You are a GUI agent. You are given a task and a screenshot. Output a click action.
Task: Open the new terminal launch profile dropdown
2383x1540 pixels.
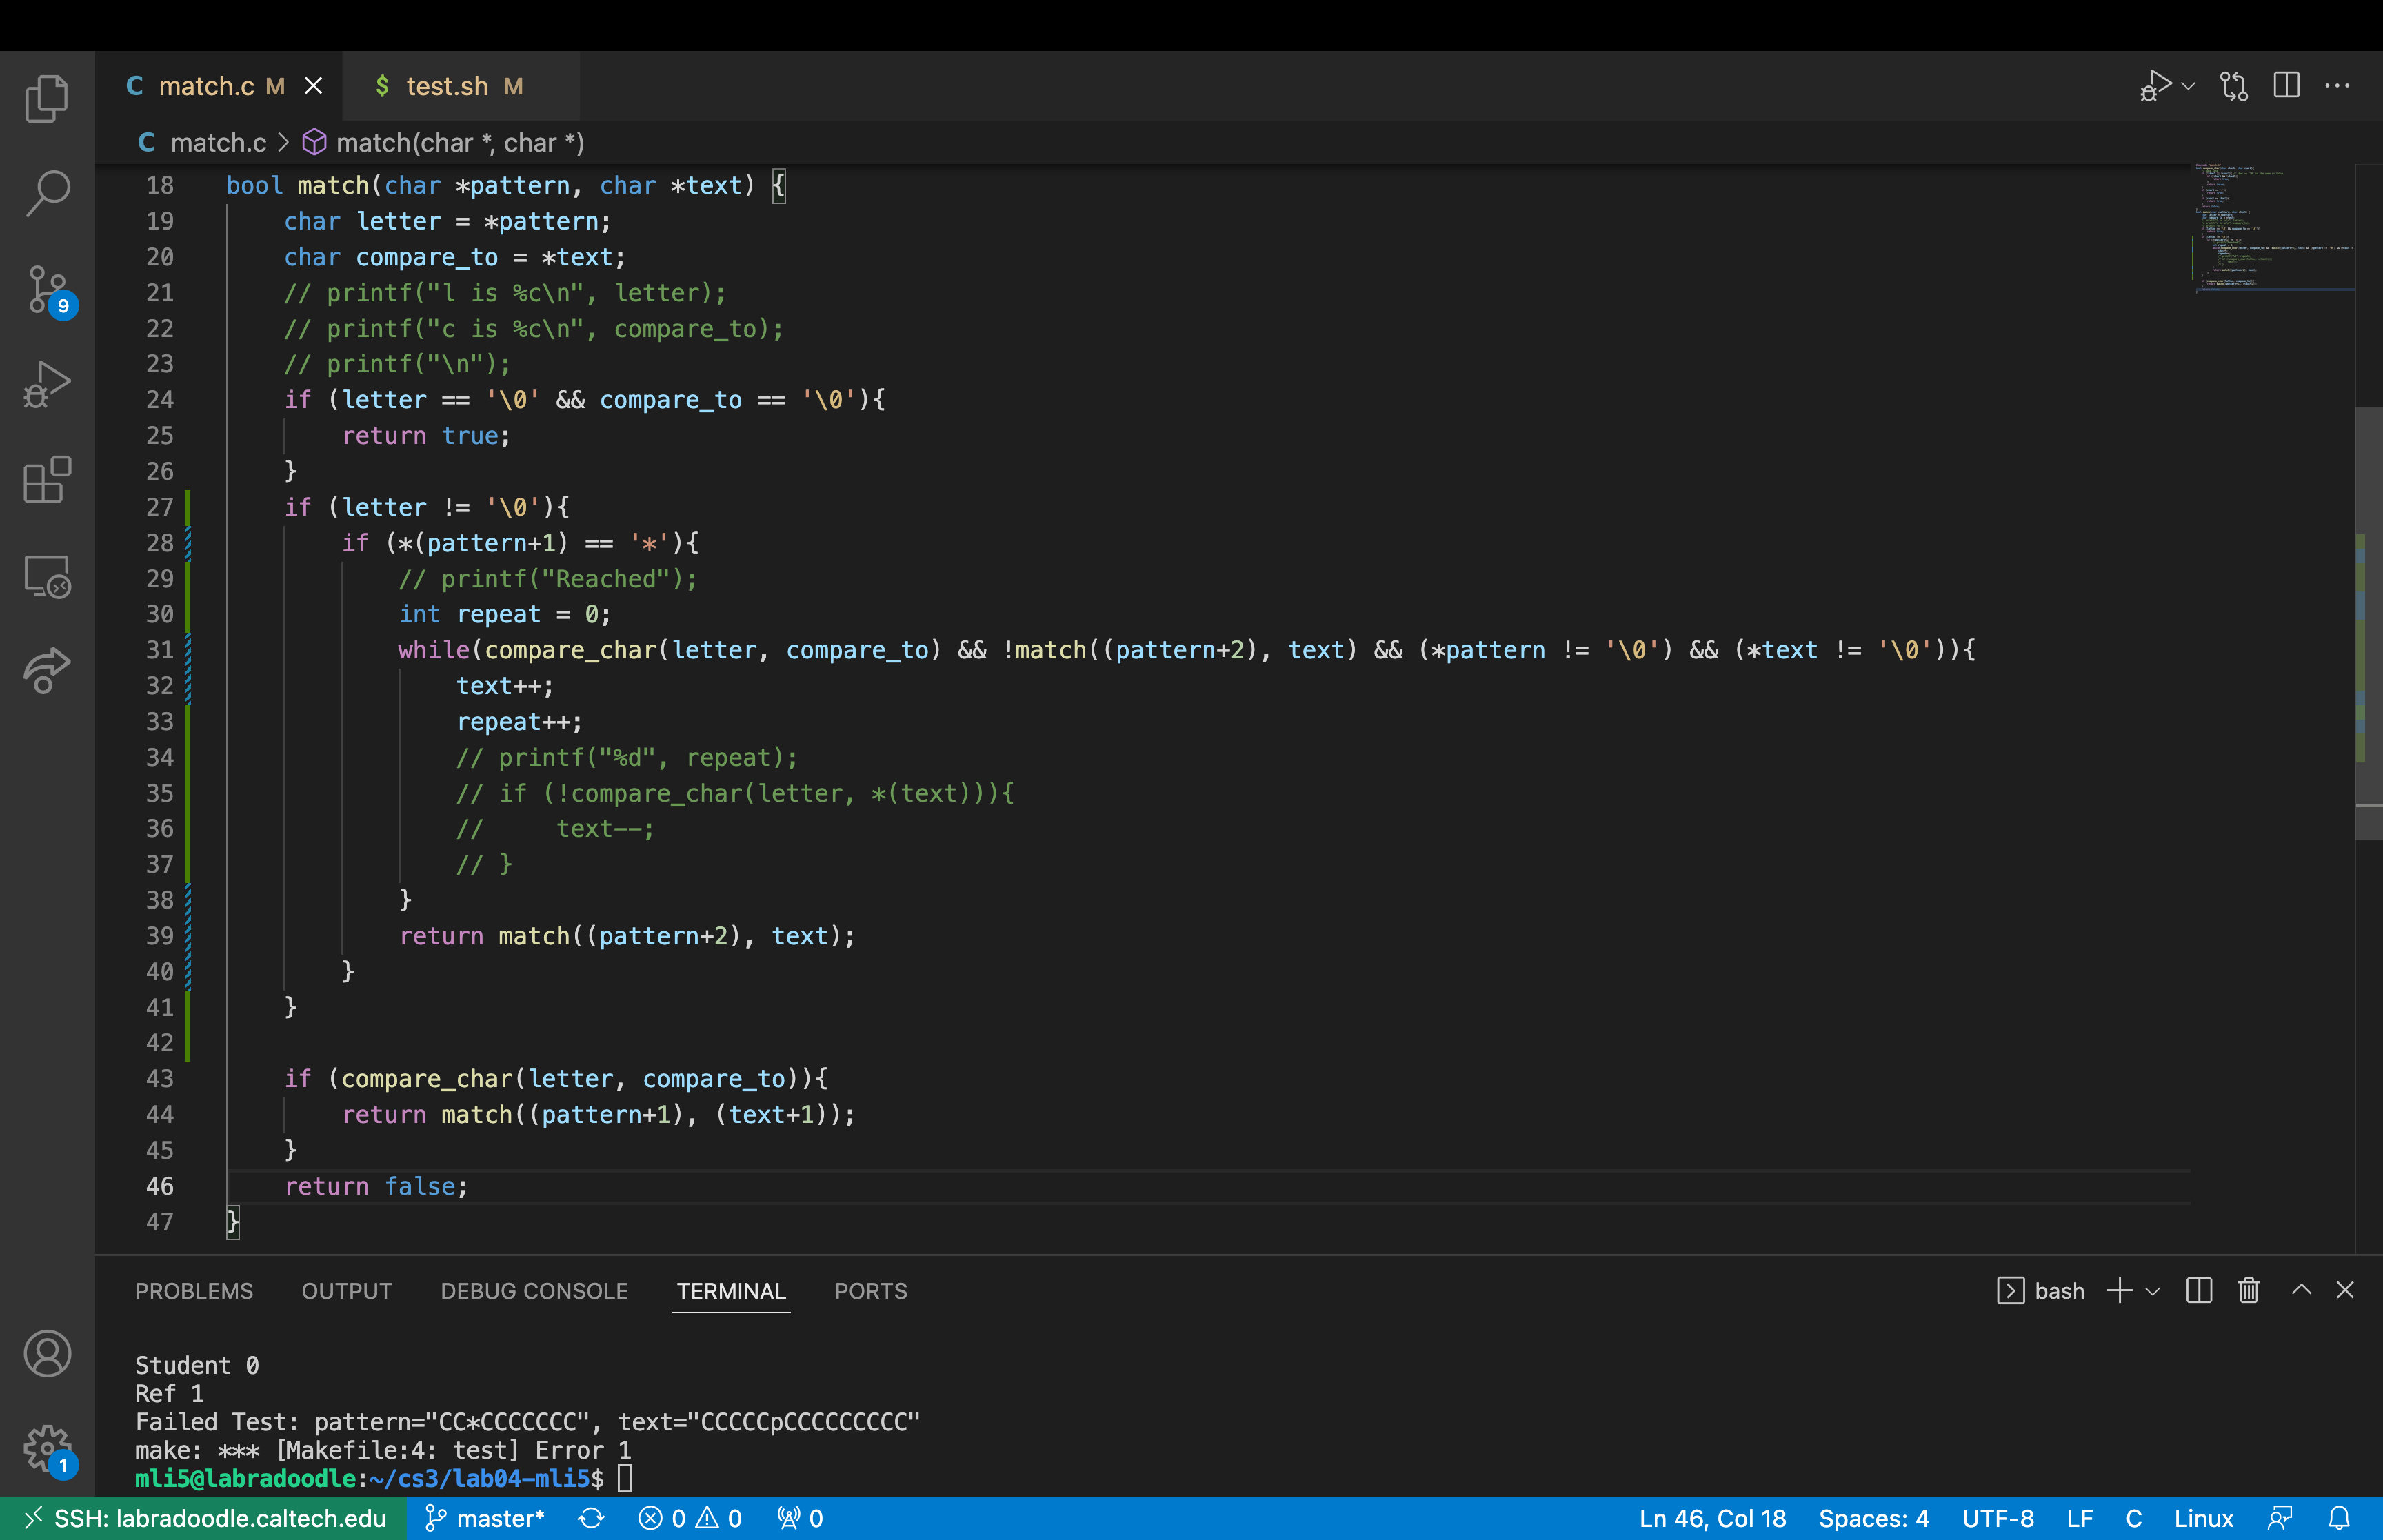2153,1291
